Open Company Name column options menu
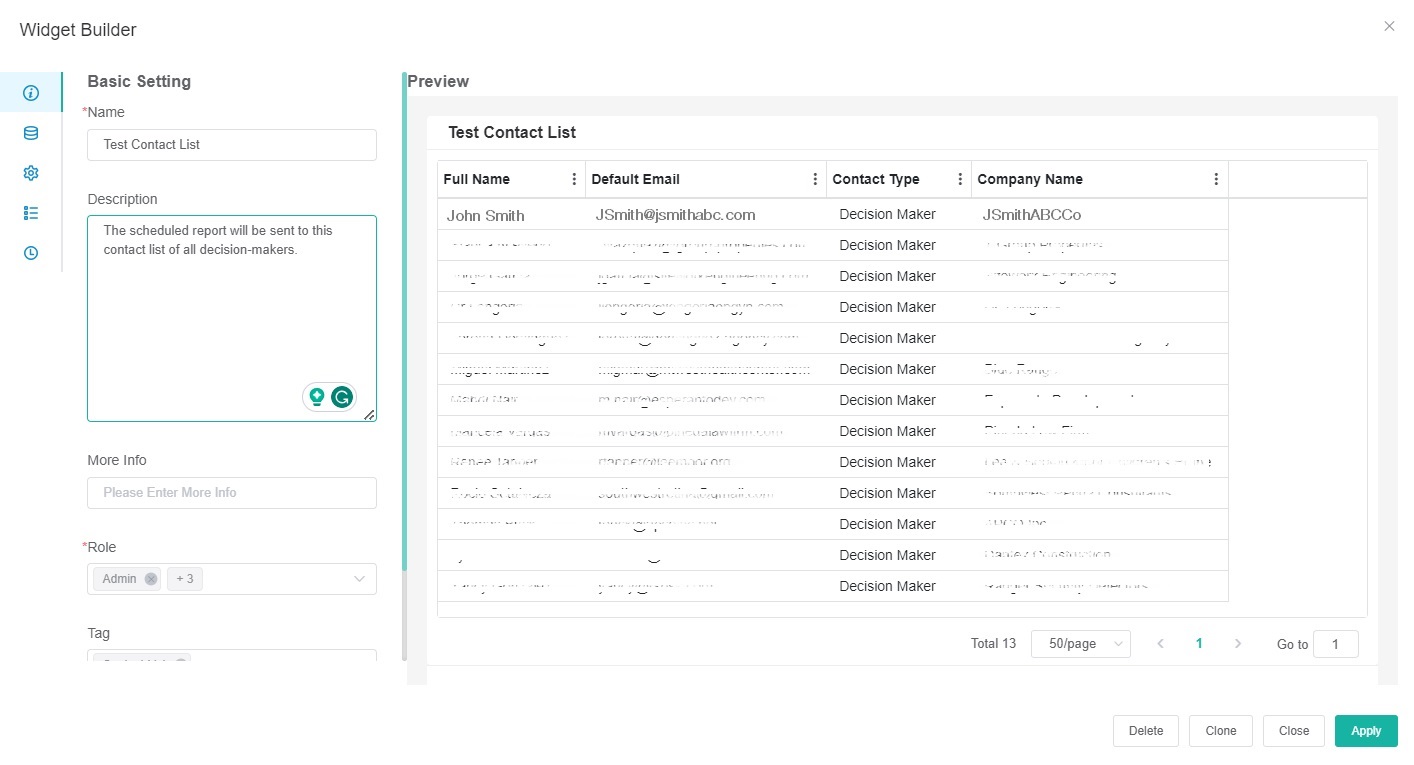This screenshot has width=1414, height=765. click(1216, 180)
